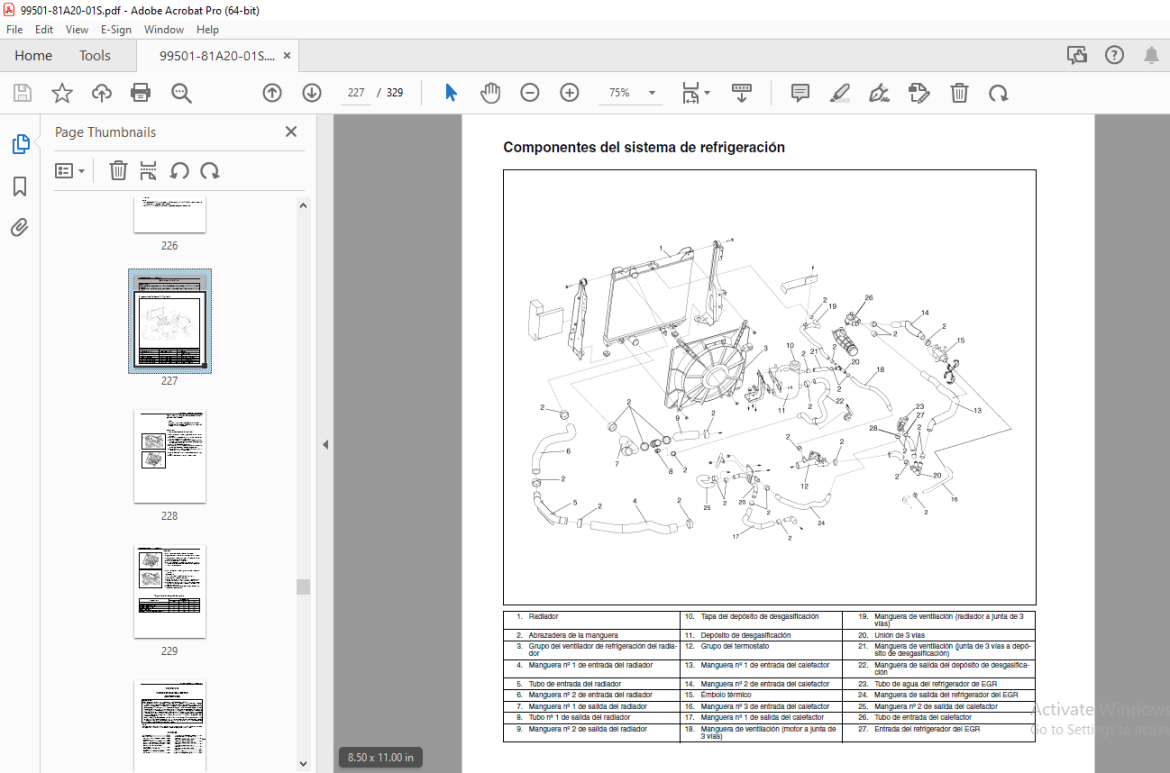Click the Save file icon
Viewport: 1170px width, 773px height.
point(22,93)
